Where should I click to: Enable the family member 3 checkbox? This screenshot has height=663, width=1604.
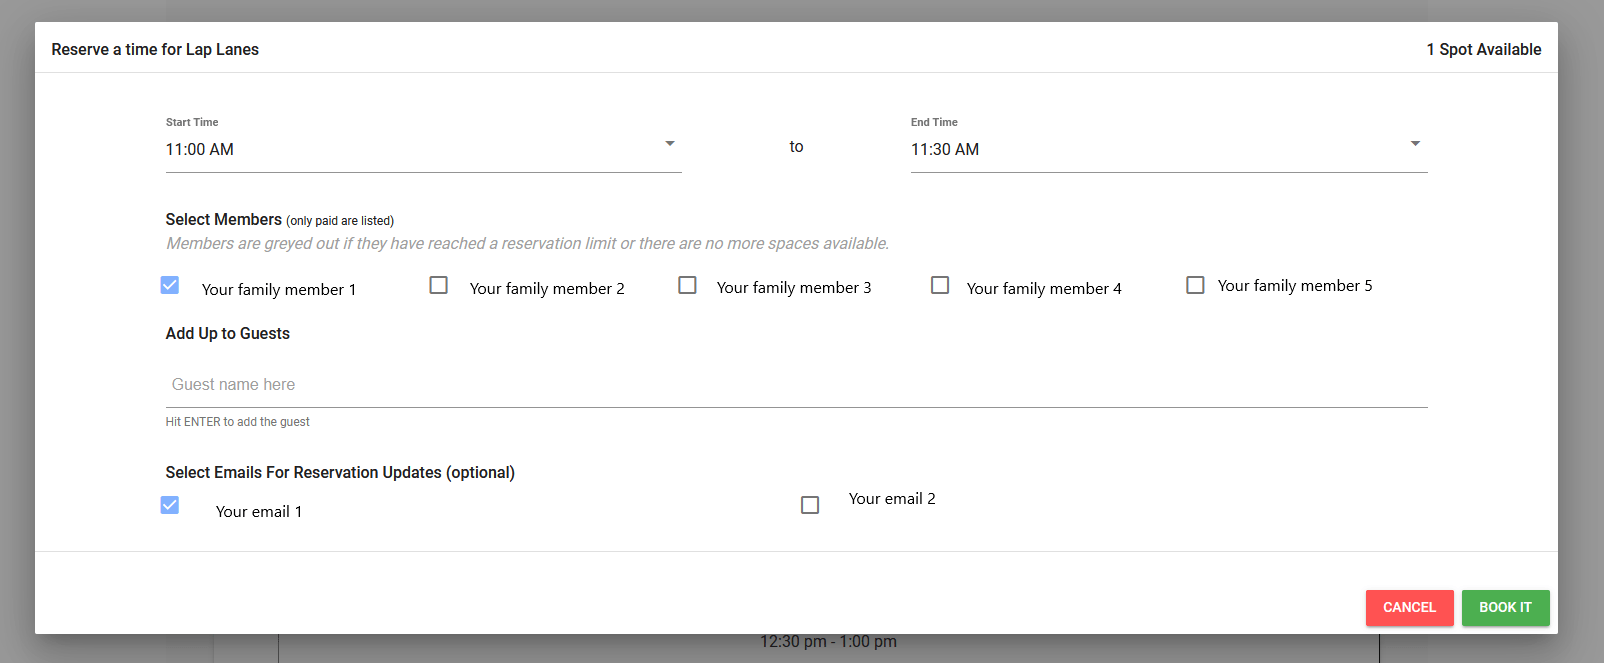[687, 286]
